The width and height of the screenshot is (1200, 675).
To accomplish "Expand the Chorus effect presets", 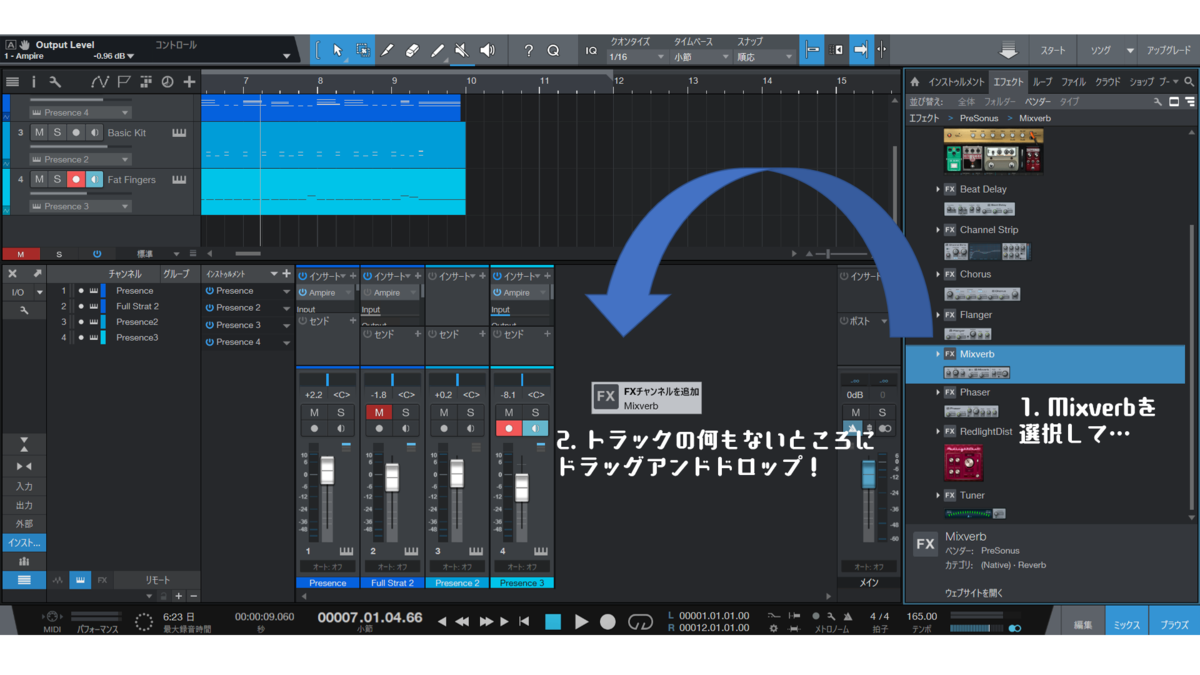I will pyautogui.click(x=938, y=274).
